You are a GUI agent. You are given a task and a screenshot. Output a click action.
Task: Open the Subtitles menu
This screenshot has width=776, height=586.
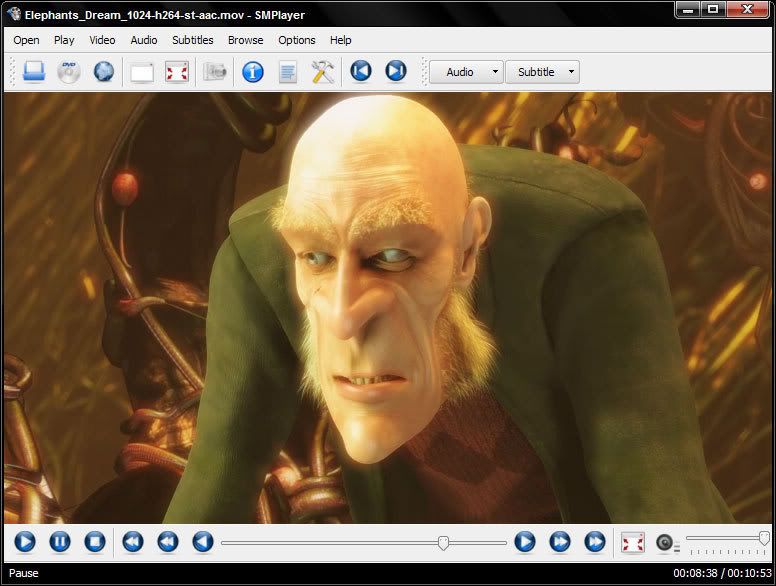click(x=192, y=40)
